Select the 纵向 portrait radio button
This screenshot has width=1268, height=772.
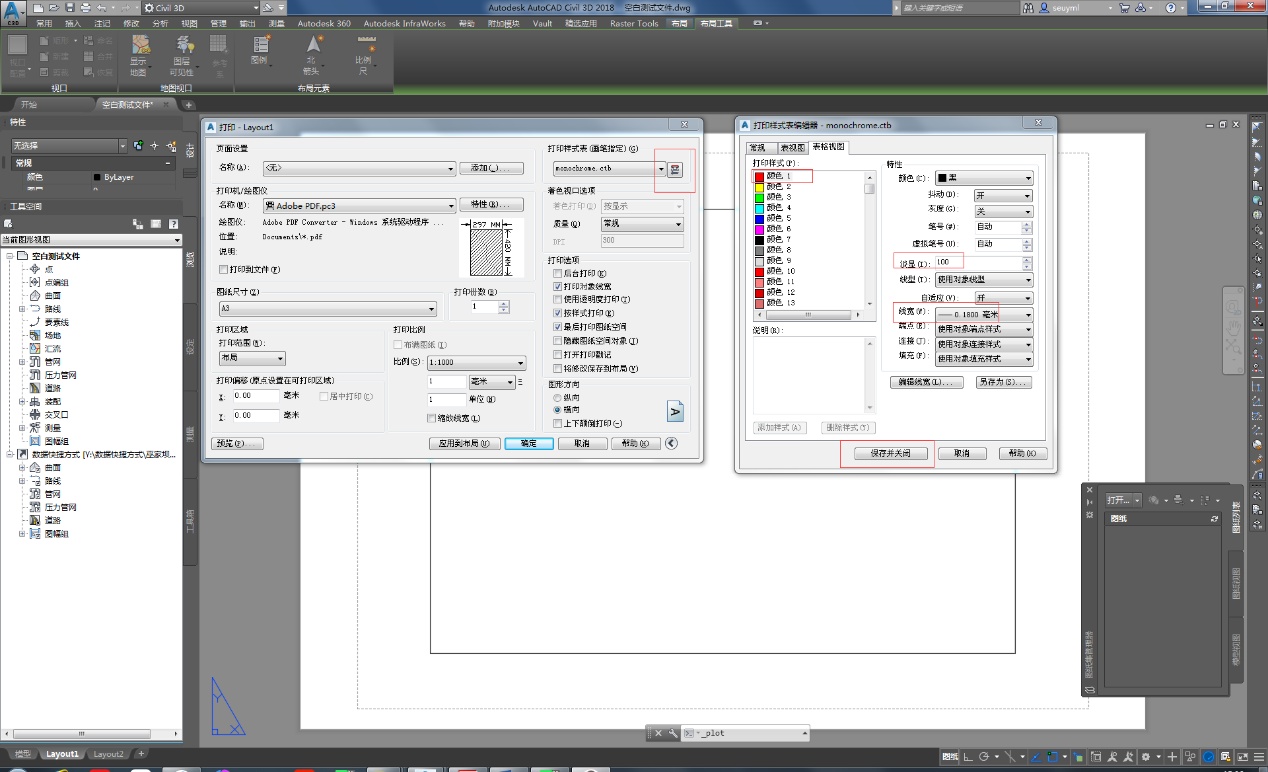click(x=557, y=397)
